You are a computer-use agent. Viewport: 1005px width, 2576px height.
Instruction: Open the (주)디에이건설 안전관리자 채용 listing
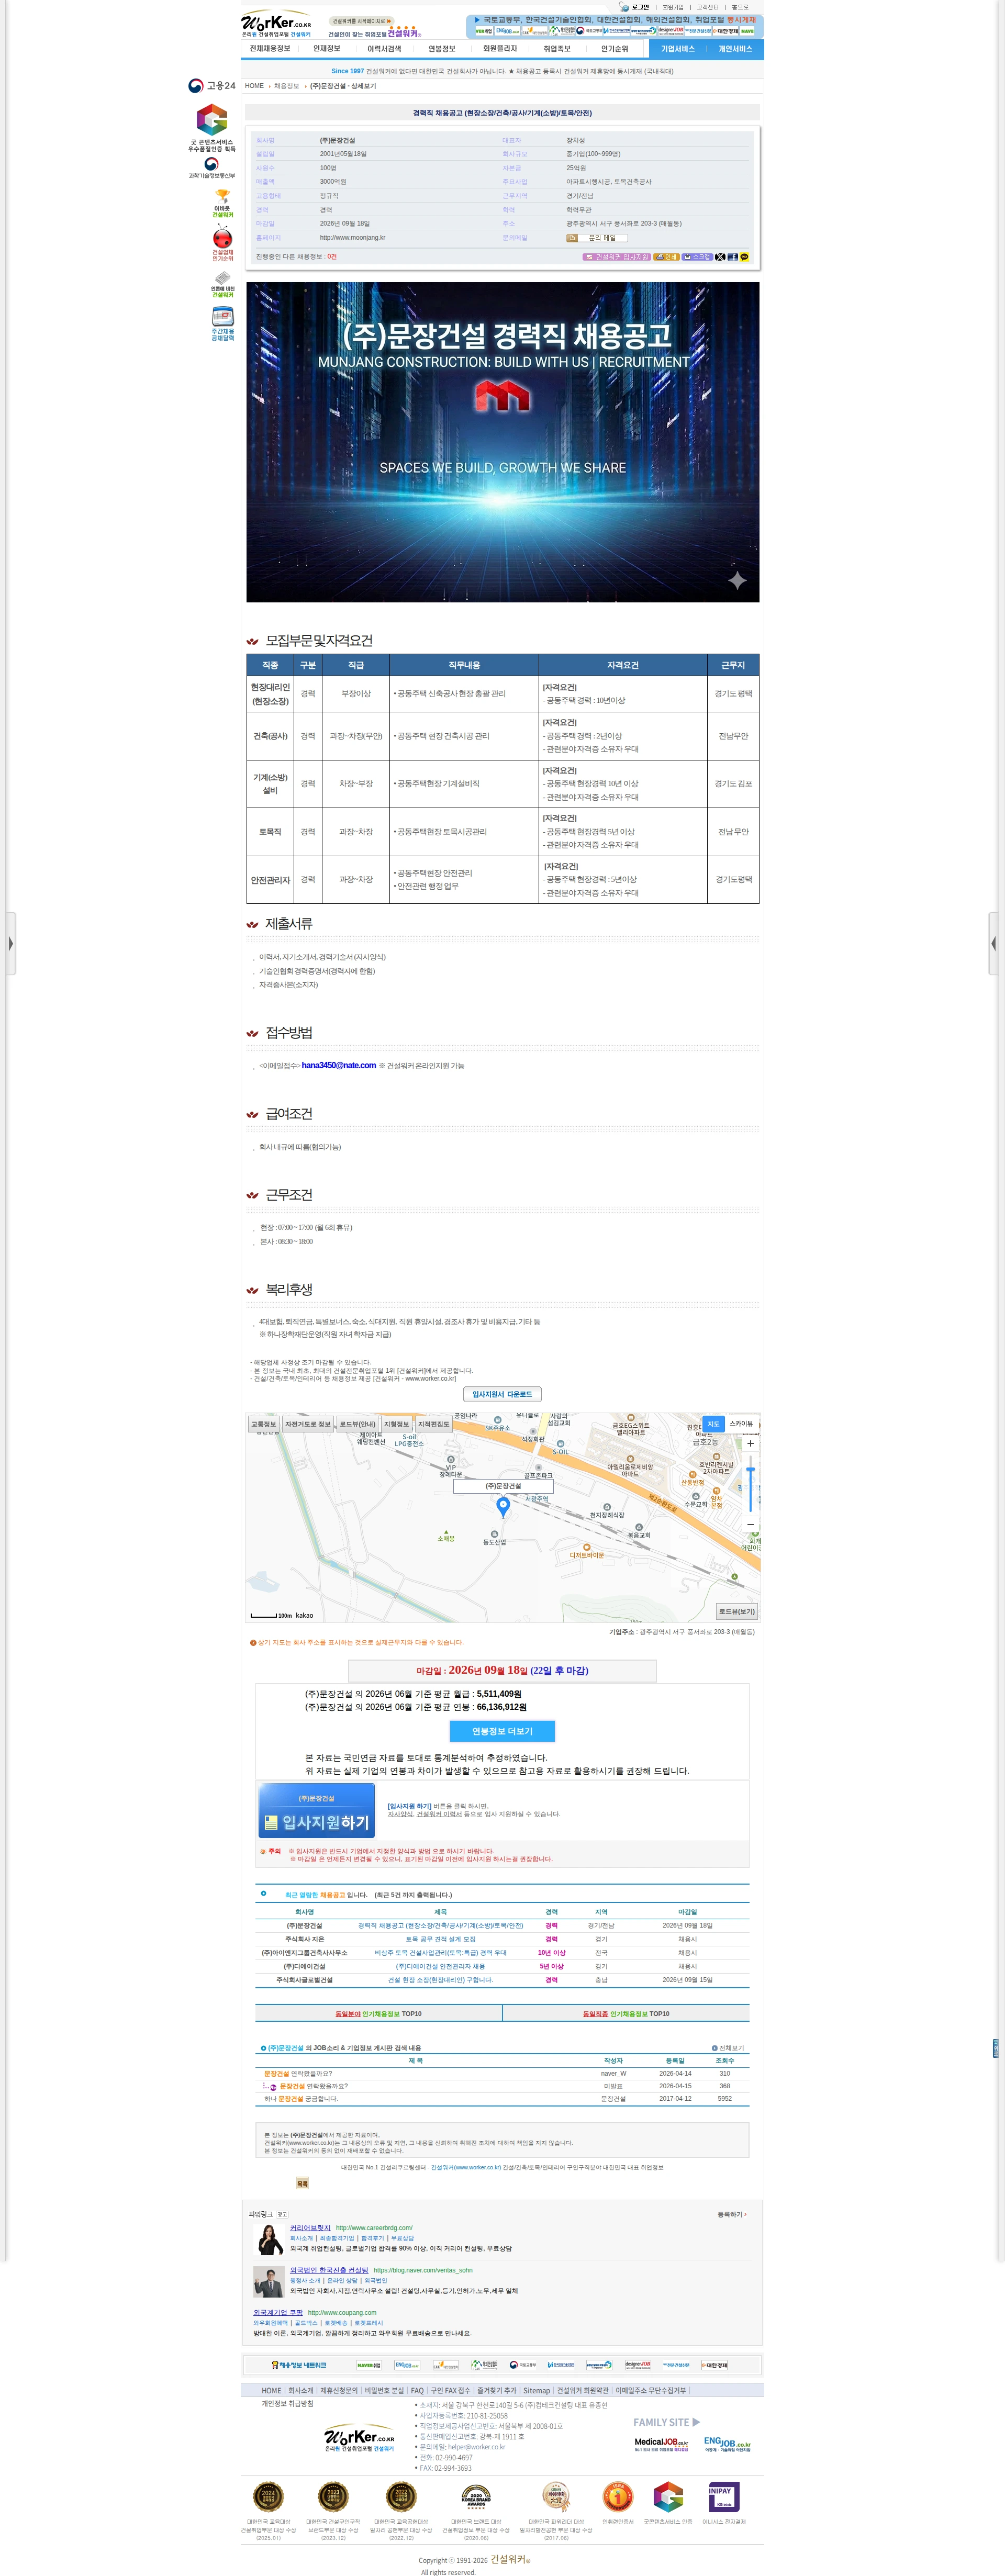tap(440, 1966)
